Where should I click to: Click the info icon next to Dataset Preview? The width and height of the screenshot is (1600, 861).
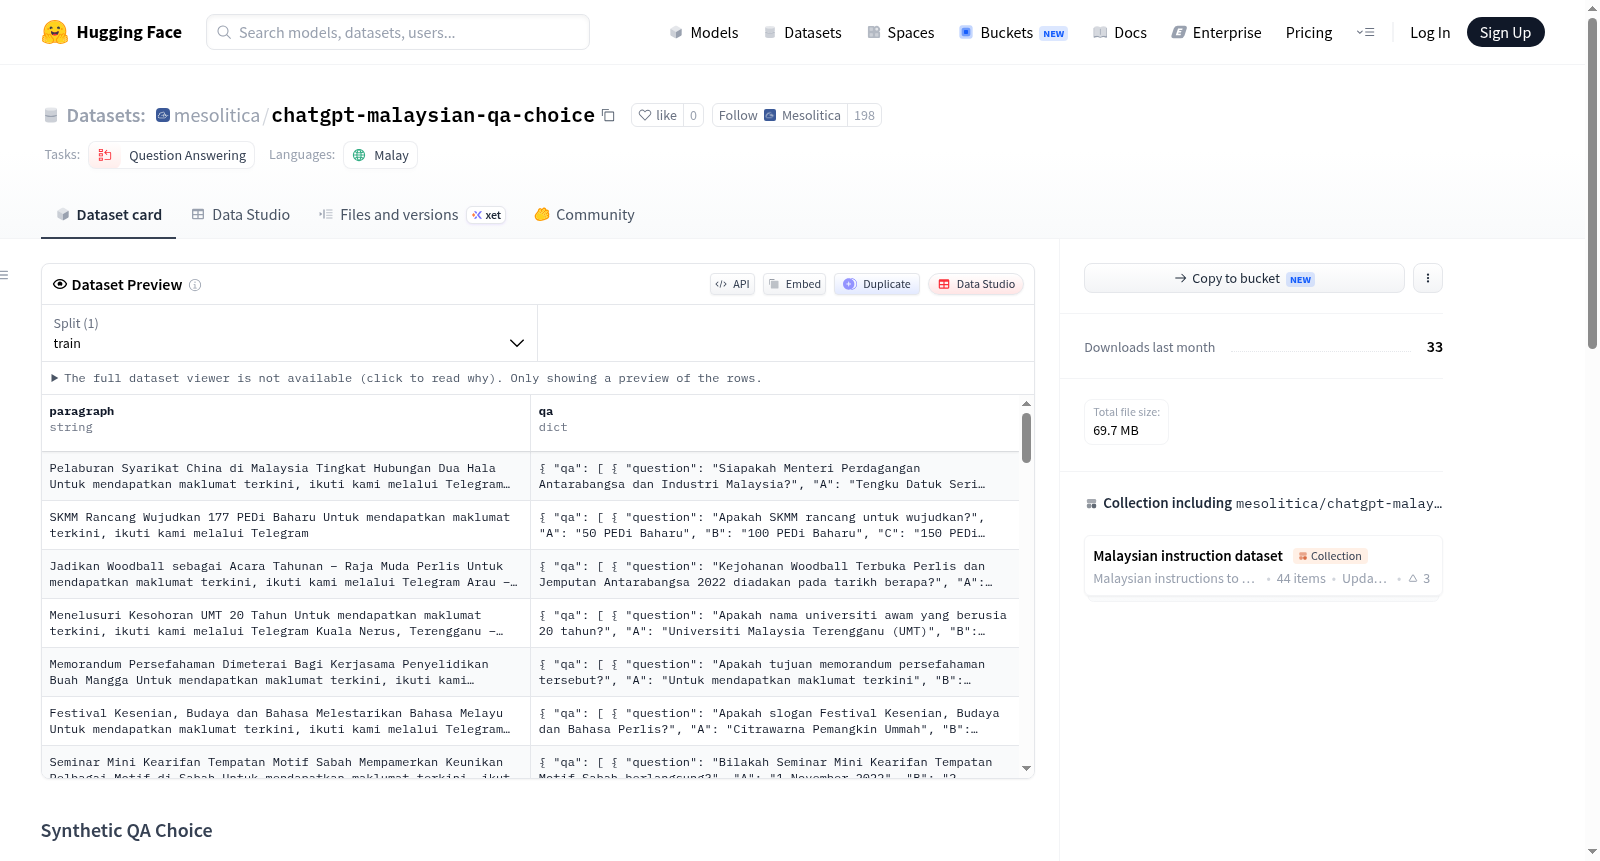pyautogui.click(x=195, y=285)
